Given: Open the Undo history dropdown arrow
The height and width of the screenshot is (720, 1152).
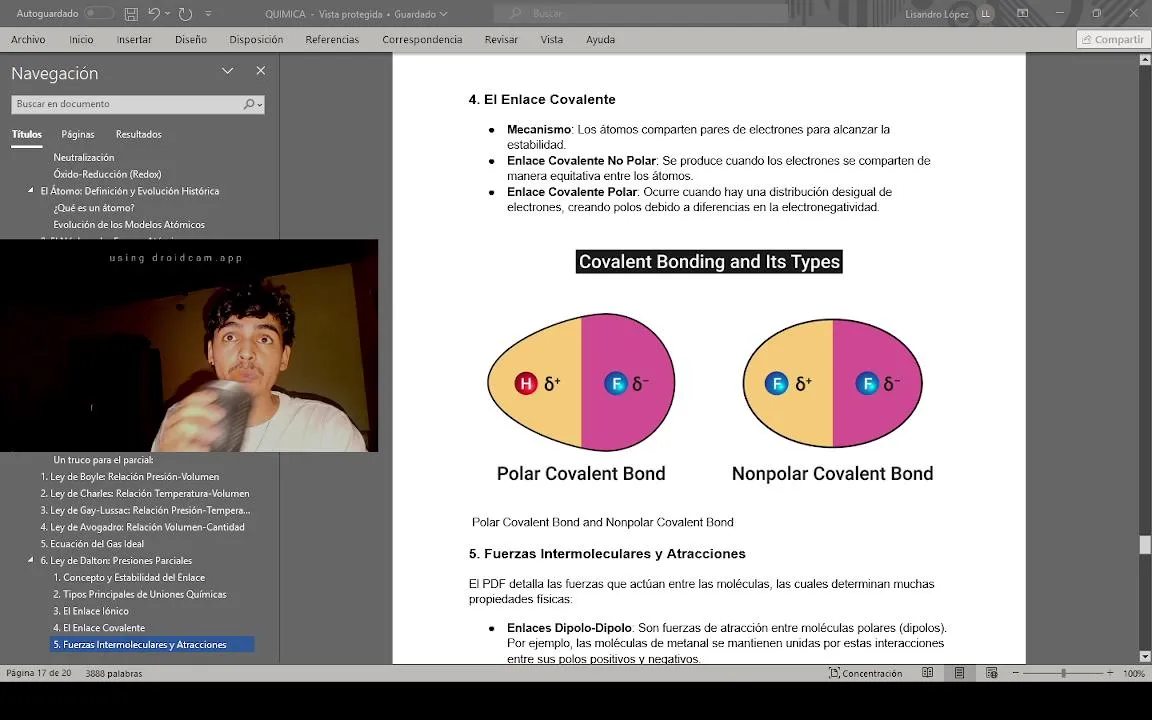Looking at the screenshot, I should point(168,13).
